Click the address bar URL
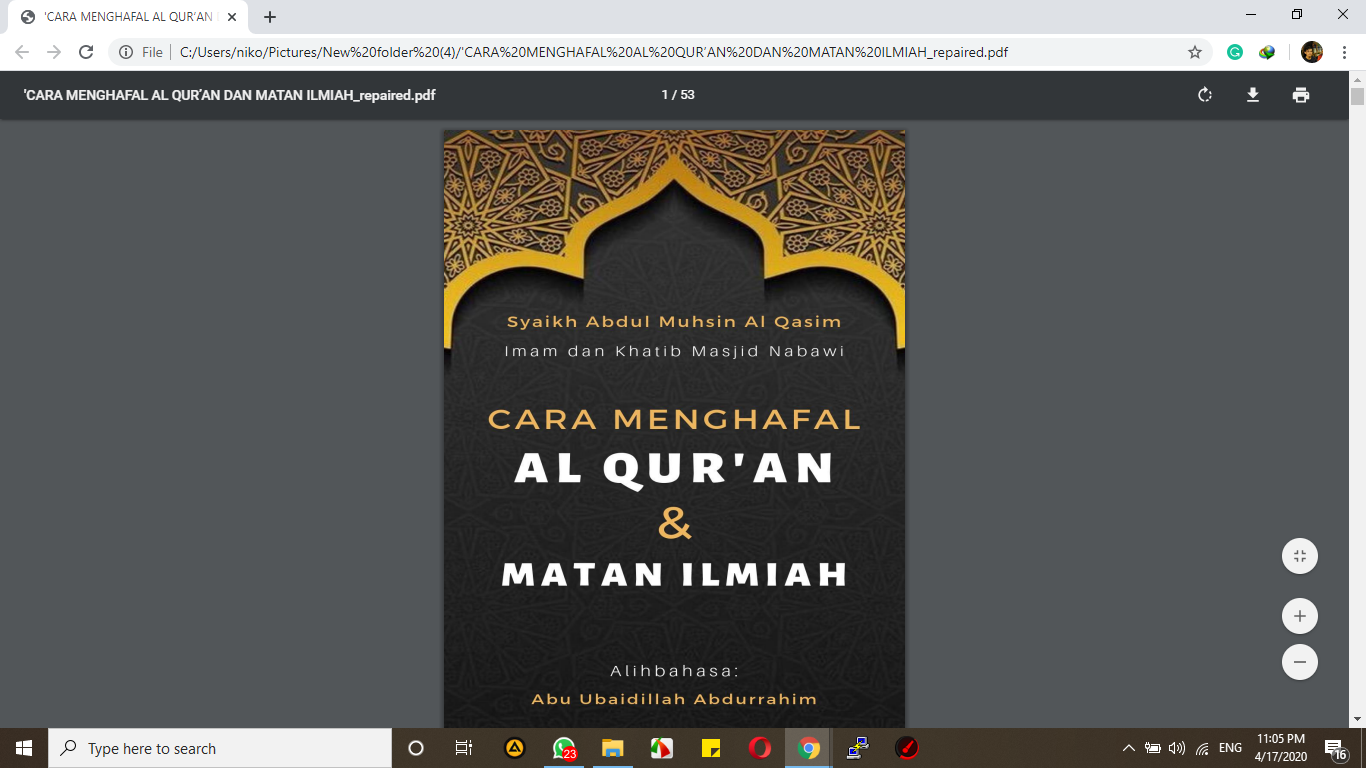 tap(594, 52)
